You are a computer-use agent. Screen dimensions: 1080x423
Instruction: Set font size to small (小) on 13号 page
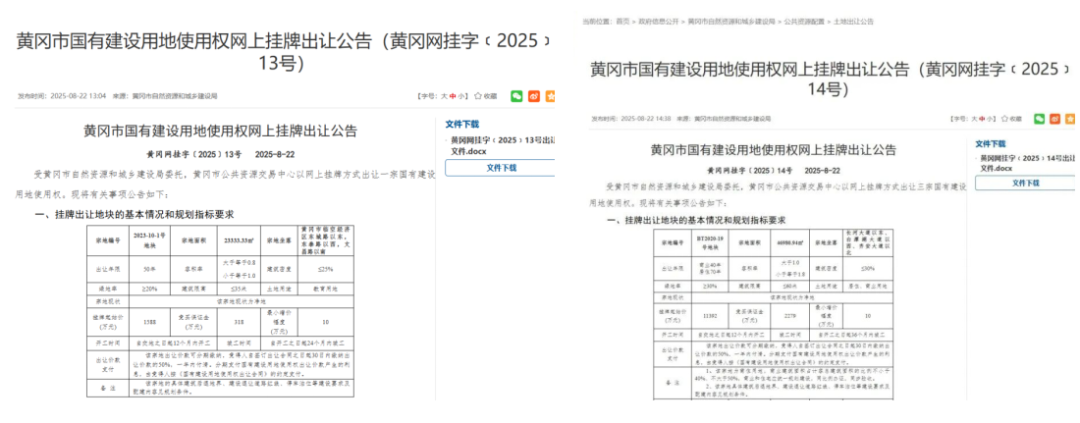[x=462, y=96]
